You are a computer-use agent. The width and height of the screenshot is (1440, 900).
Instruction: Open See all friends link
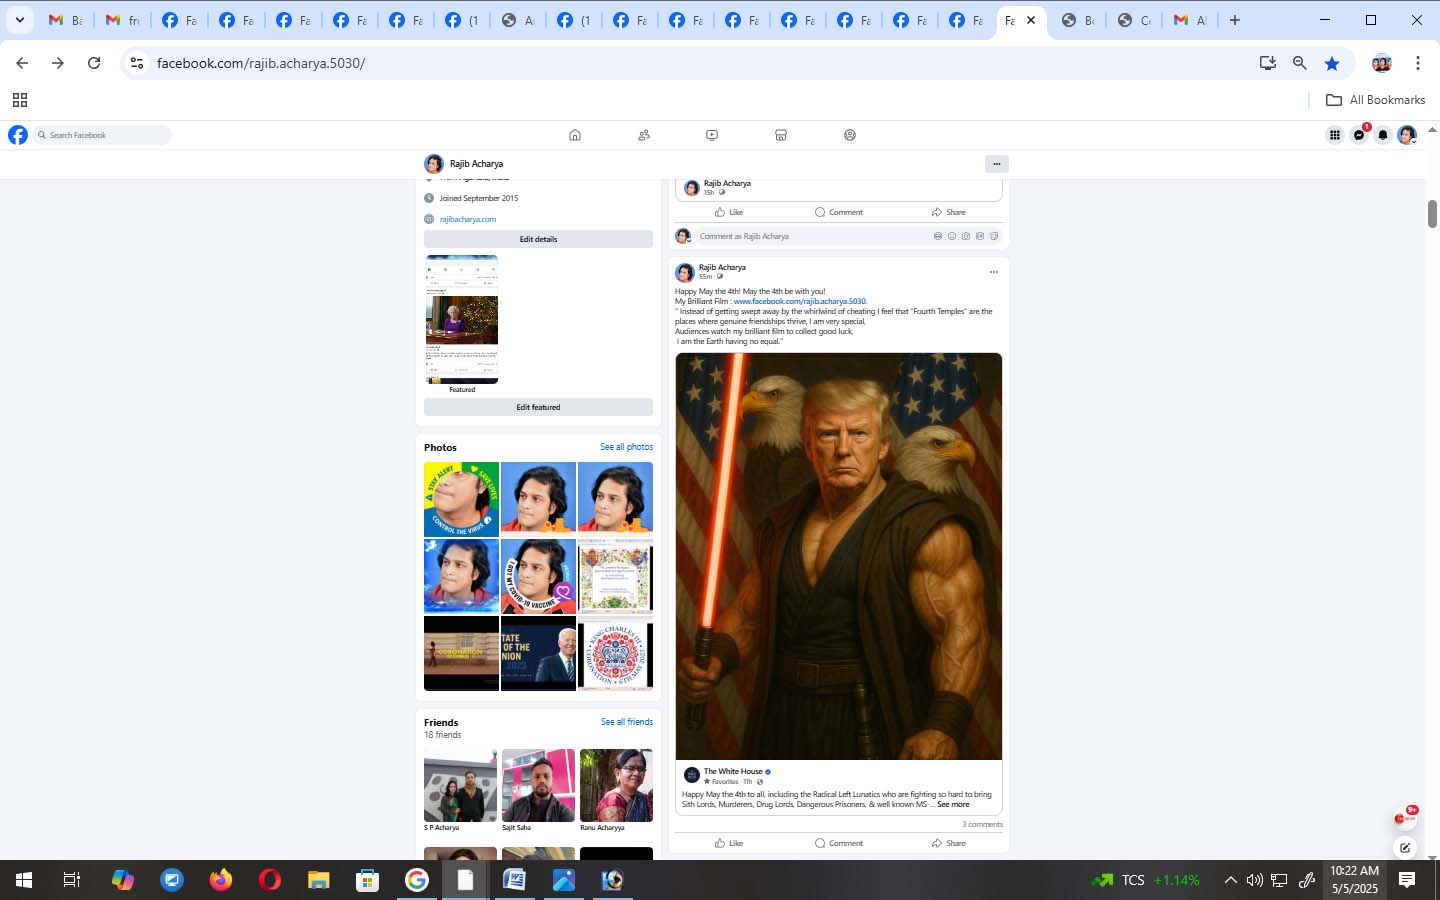[x=627, y=722]
